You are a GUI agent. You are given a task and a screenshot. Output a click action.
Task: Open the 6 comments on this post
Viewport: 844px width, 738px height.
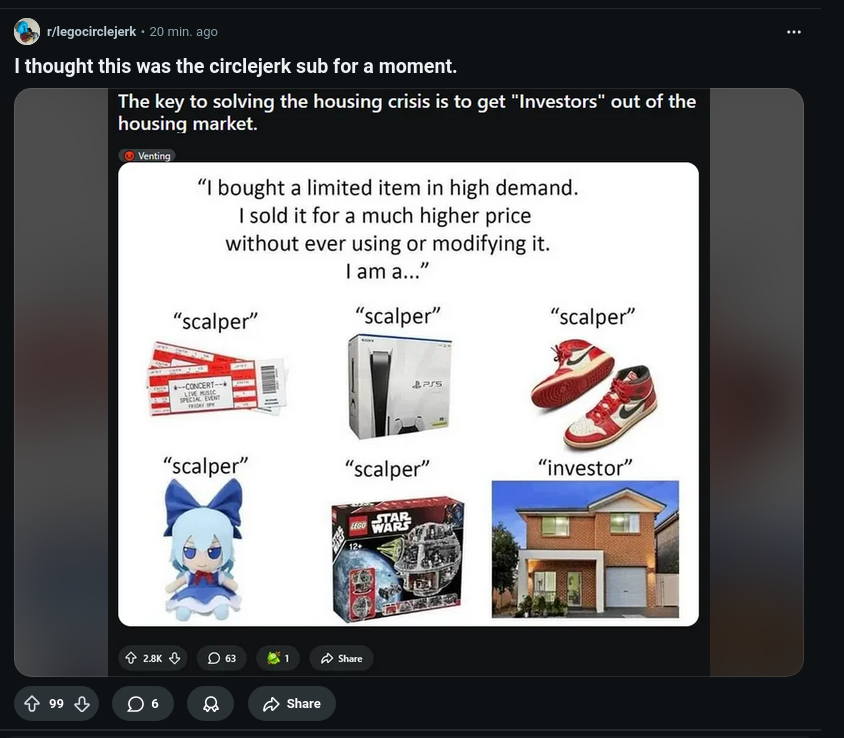143,704
